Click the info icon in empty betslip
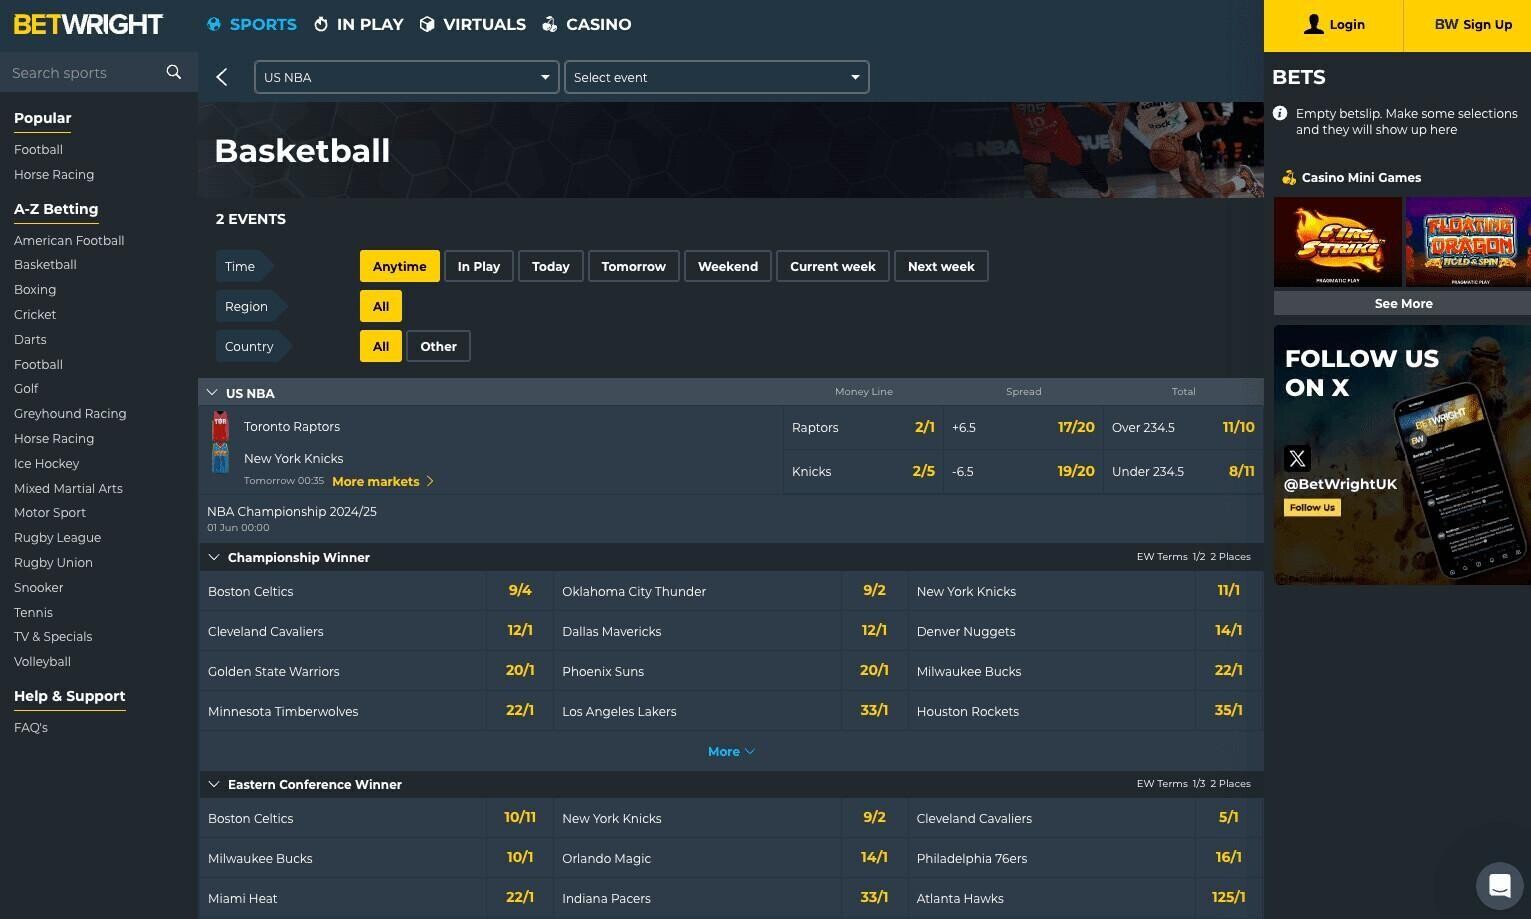 1280,114
